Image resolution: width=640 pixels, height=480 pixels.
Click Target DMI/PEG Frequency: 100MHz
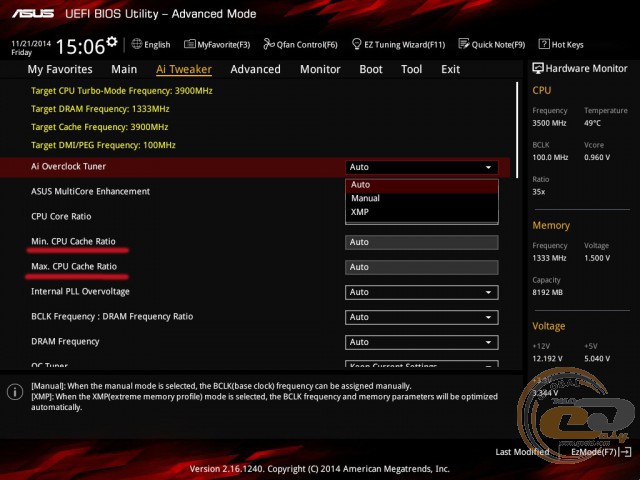pos(103,145)
